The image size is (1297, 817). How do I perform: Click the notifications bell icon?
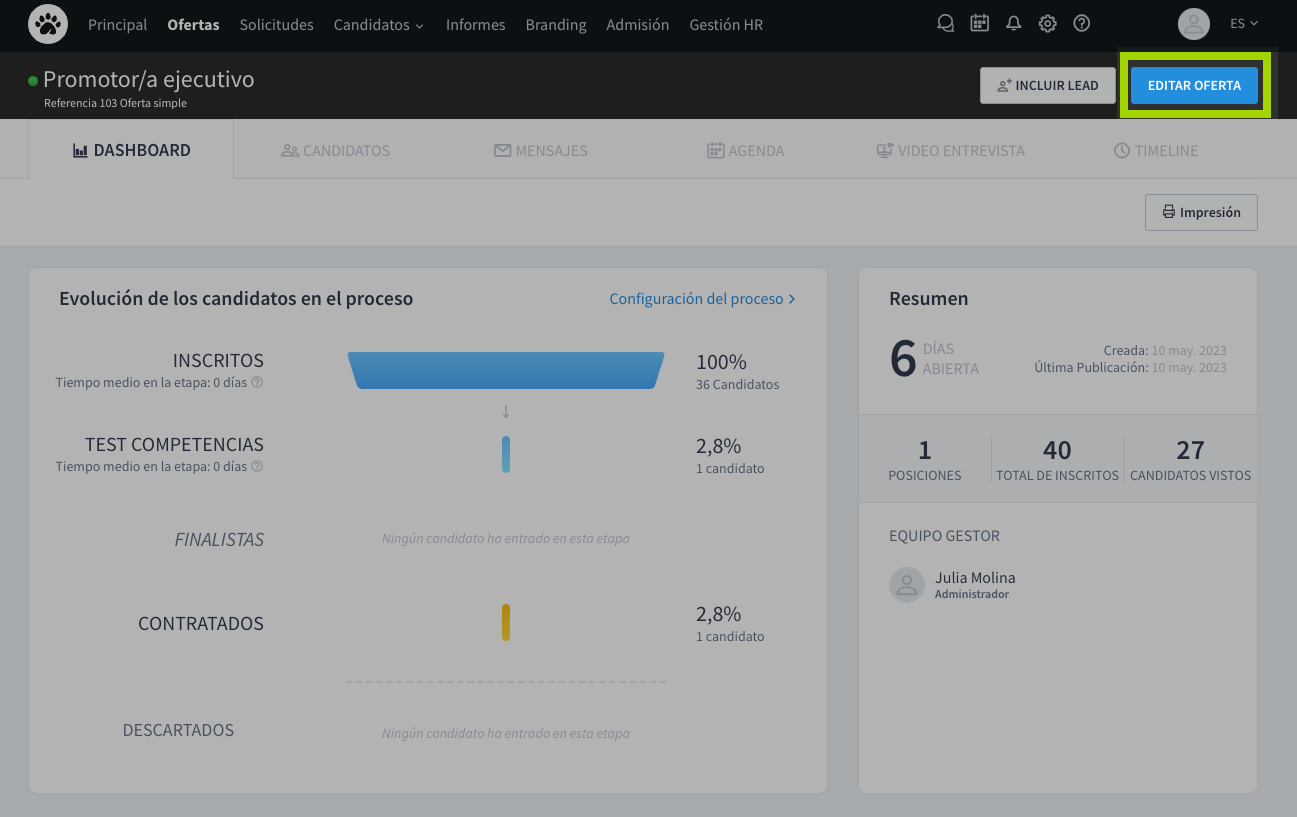tap(1013, 24)
